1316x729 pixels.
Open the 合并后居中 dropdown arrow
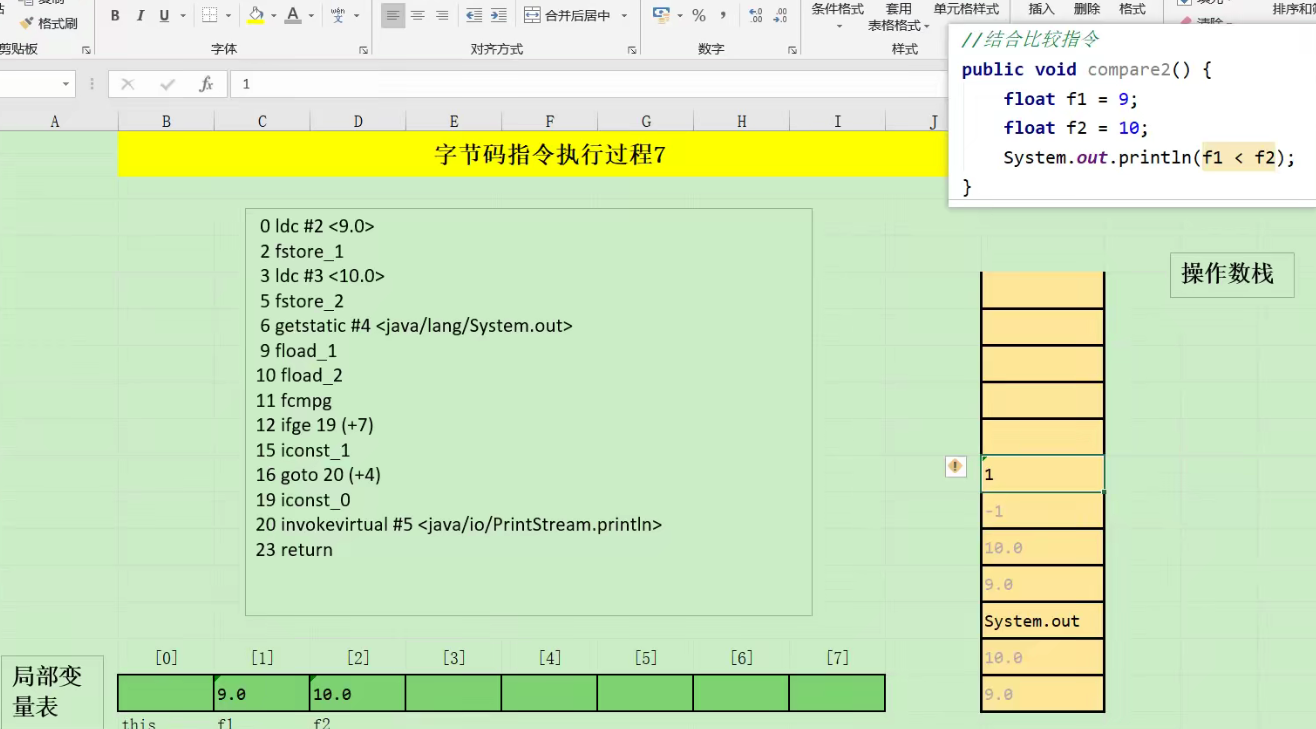624,16
